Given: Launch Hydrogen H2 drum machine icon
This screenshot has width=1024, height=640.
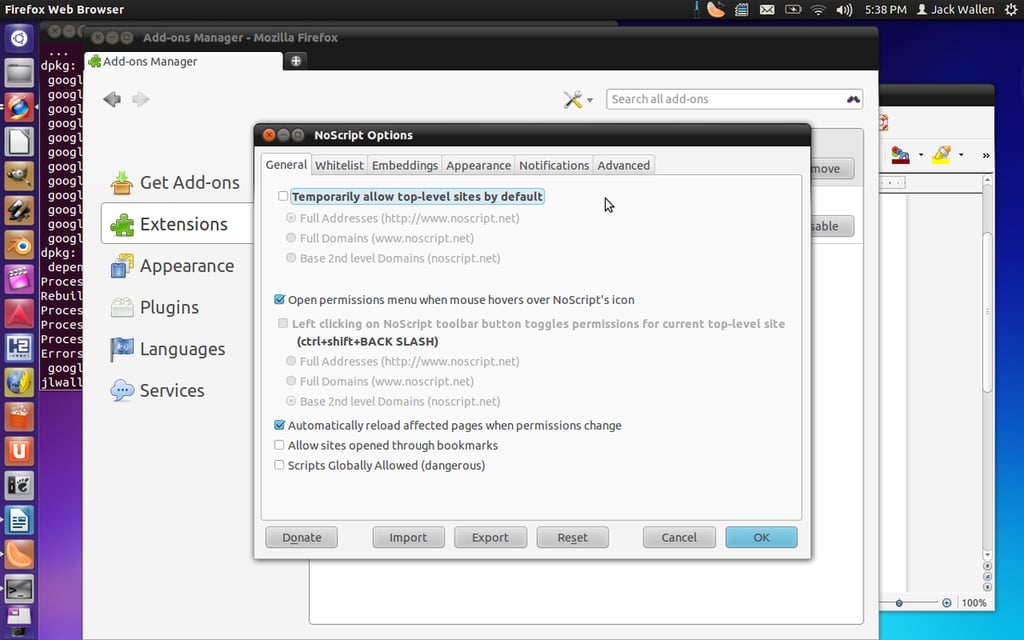Looking at the screenshot, I should tap(19, 348).
